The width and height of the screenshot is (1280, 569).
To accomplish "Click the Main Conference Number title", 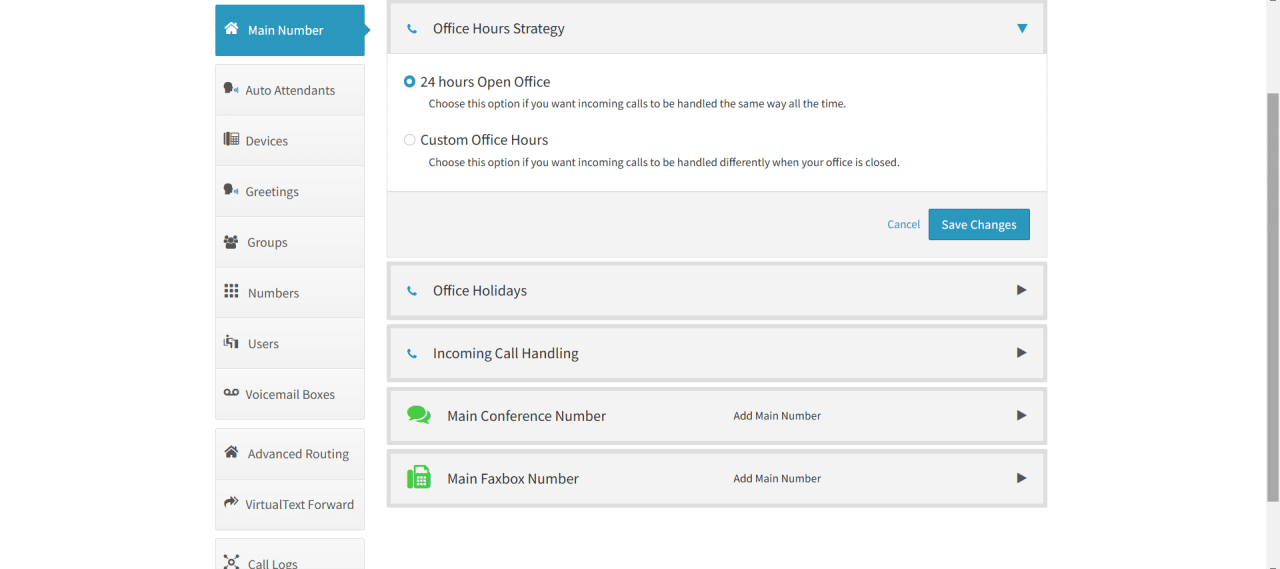I will tap(526, 416).
